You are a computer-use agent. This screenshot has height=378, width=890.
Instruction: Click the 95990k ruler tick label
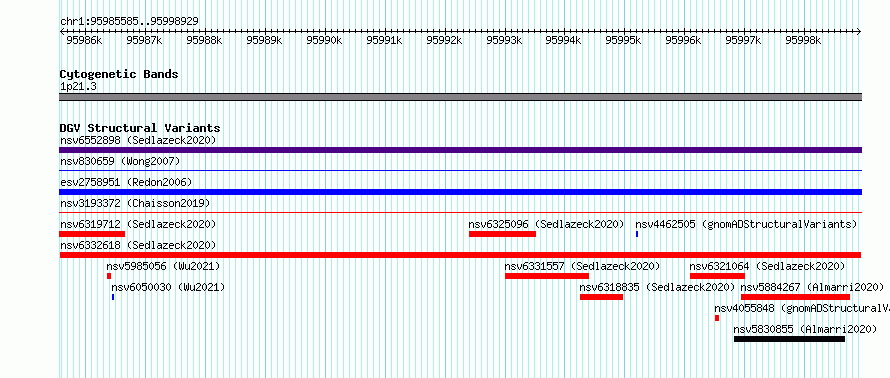pos(325,40)
